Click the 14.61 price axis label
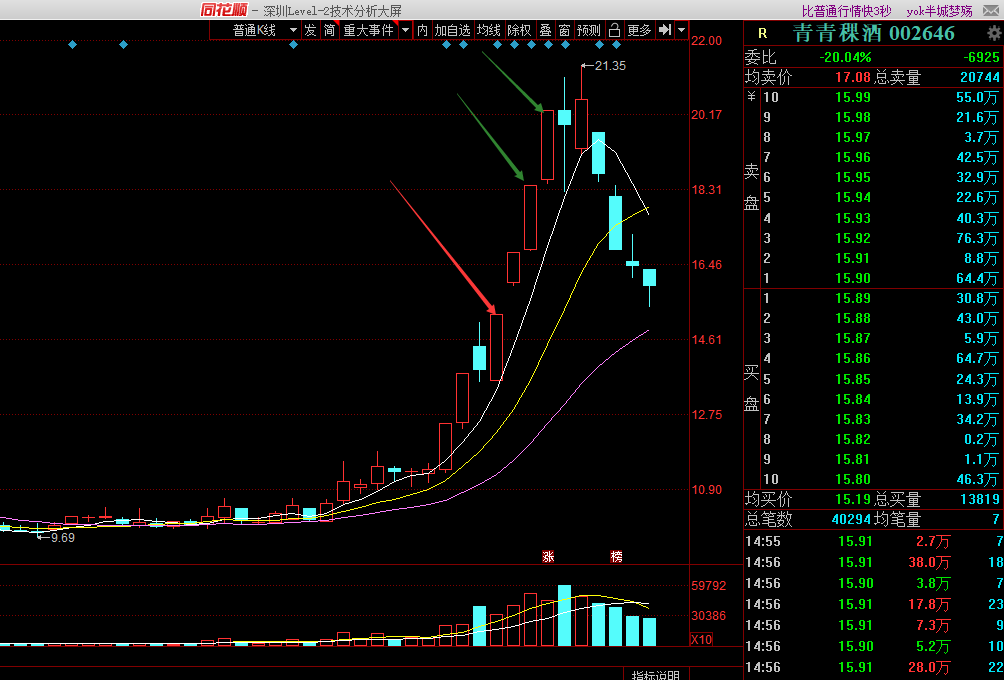Screen dimensions: 1004x680 [x=706, y=339]
